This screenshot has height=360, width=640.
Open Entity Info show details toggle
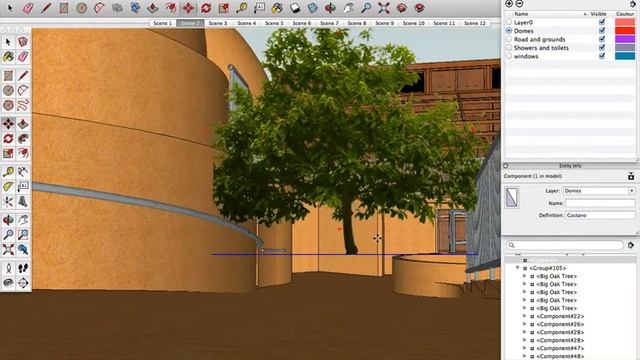tap(631, 176)
